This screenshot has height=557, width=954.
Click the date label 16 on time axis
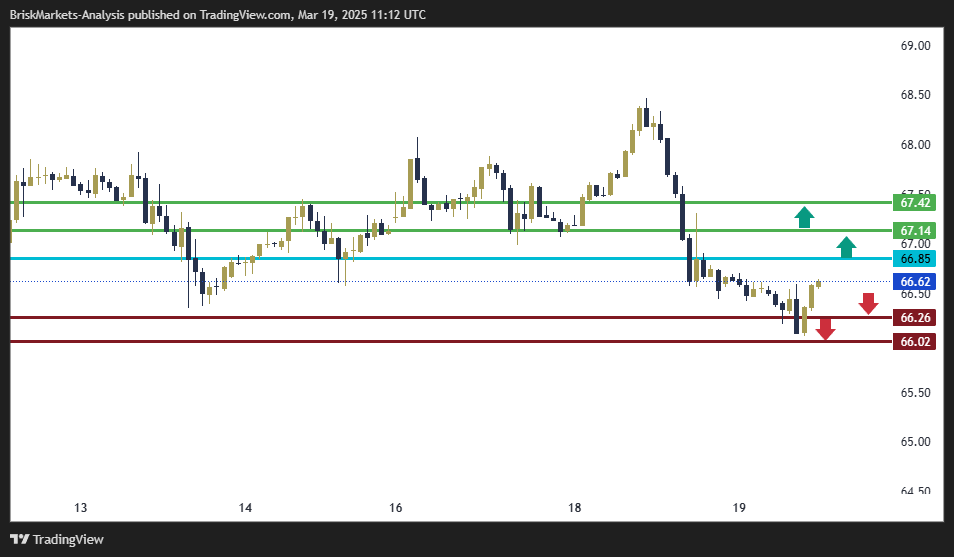pos(396,508)
